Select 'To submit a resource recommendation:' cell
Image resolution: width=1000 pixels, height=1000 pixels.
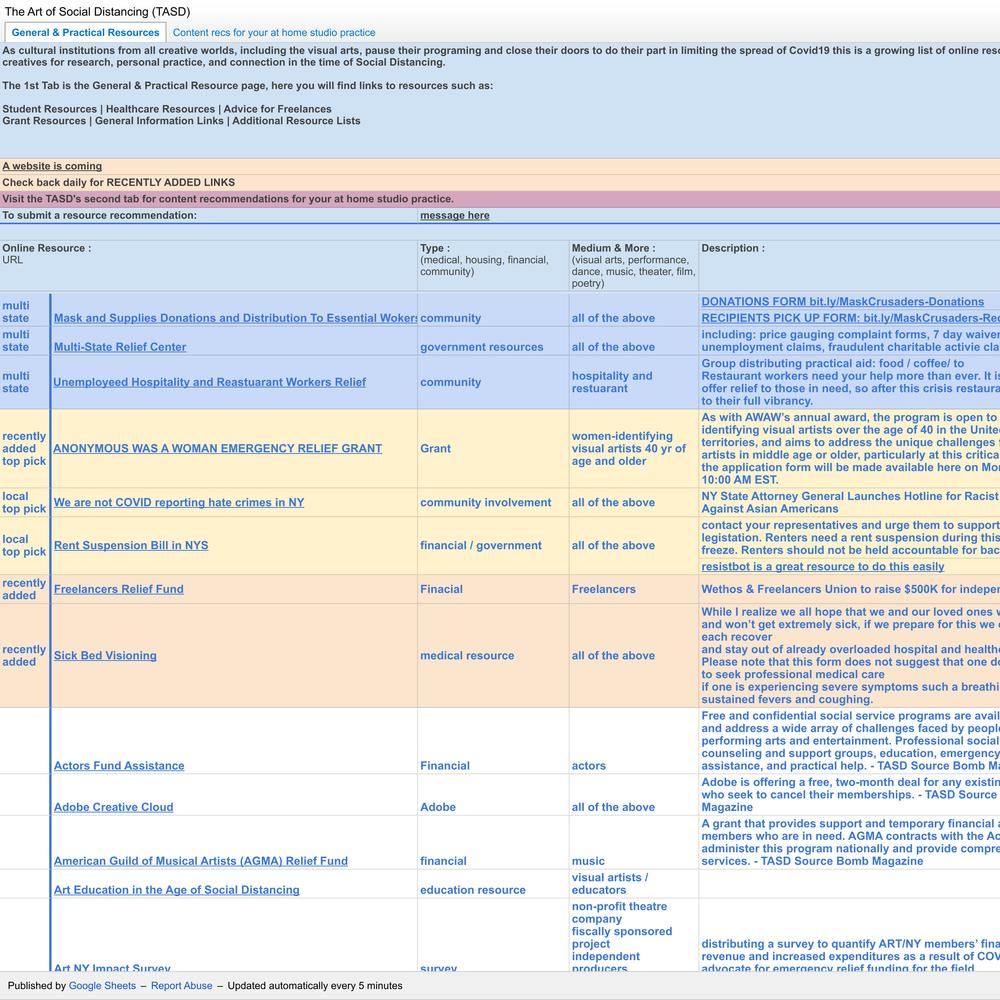[x=209, y=216]
